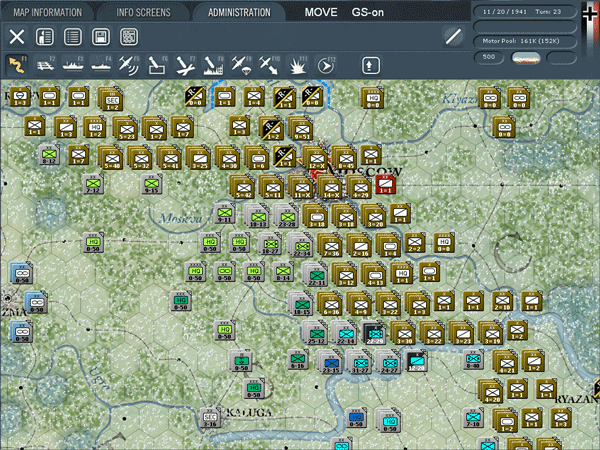Select the red Soviet unit 1=1 by Moscow
Viewport: 600px width, 450px height.
click(385, 185)
